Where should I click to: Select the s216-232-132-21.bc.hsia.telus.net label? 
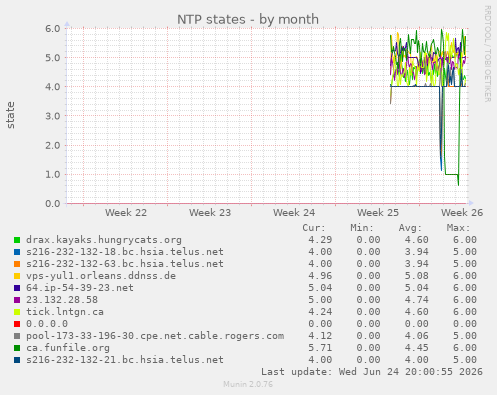(x=125, y=360)
